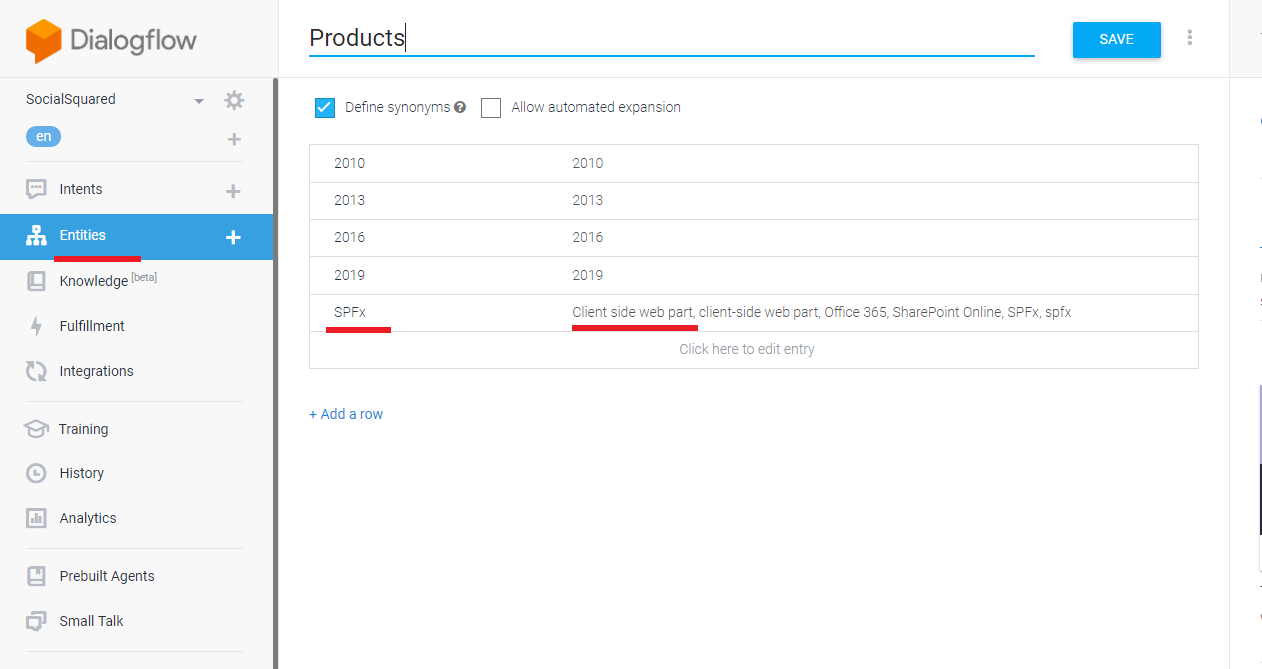Go to Integrations section
Image resolution: width=1262 pixels, height=669 pixels.
tap(96, 371)
